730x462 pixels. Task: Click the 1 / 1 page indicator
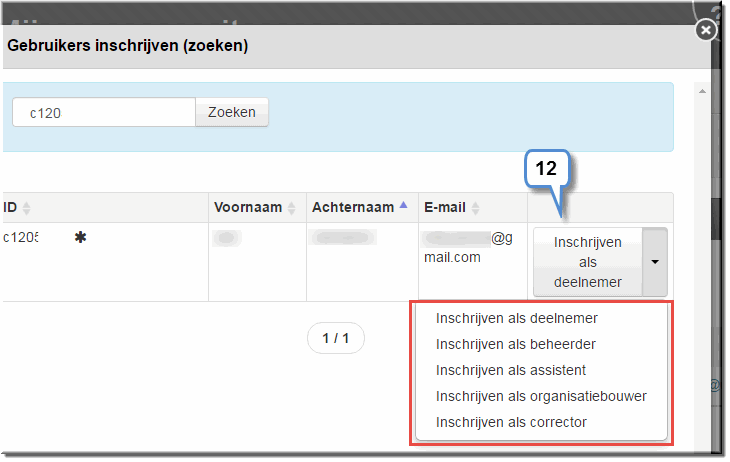coord(336,338)
